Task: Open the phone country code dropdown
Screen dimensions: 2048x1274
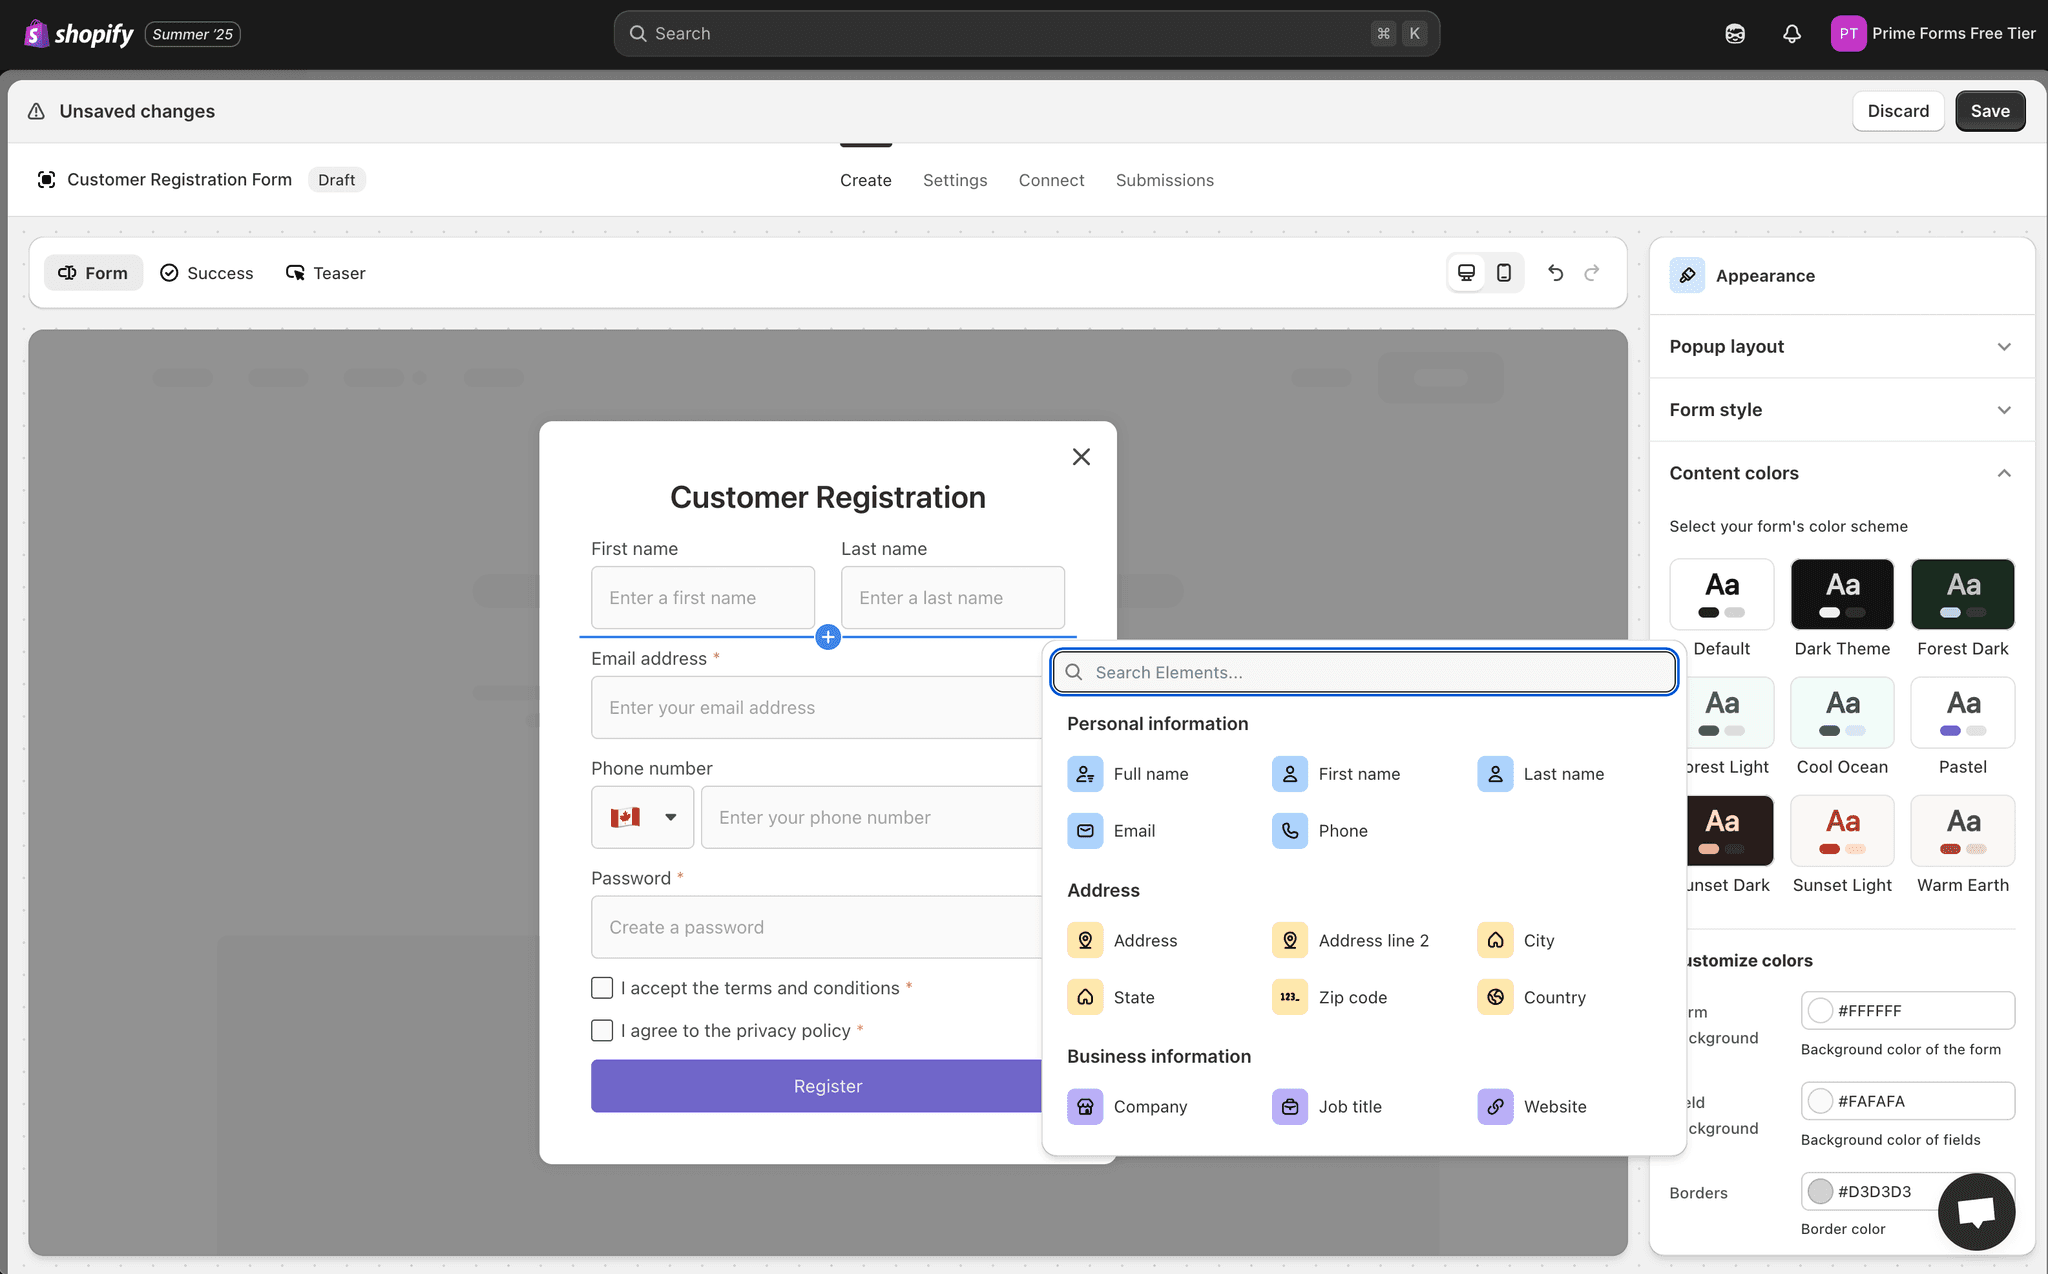Action: click(642, 817)
